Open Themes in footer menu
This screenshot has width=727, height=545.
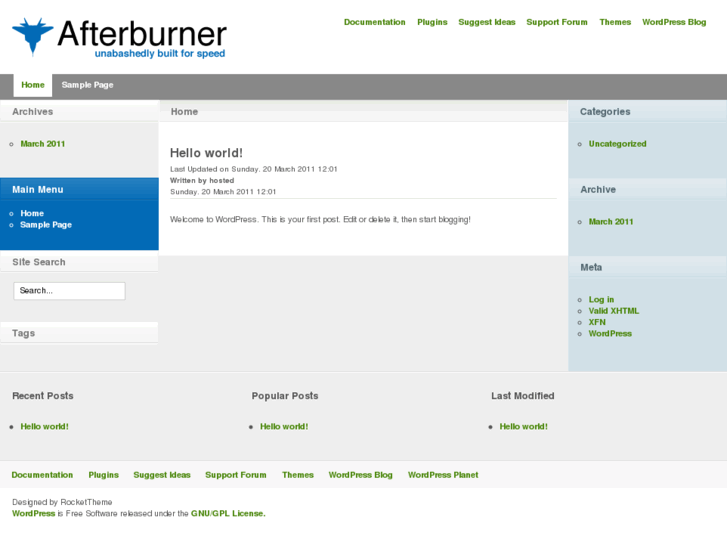(x=298, y=475)
